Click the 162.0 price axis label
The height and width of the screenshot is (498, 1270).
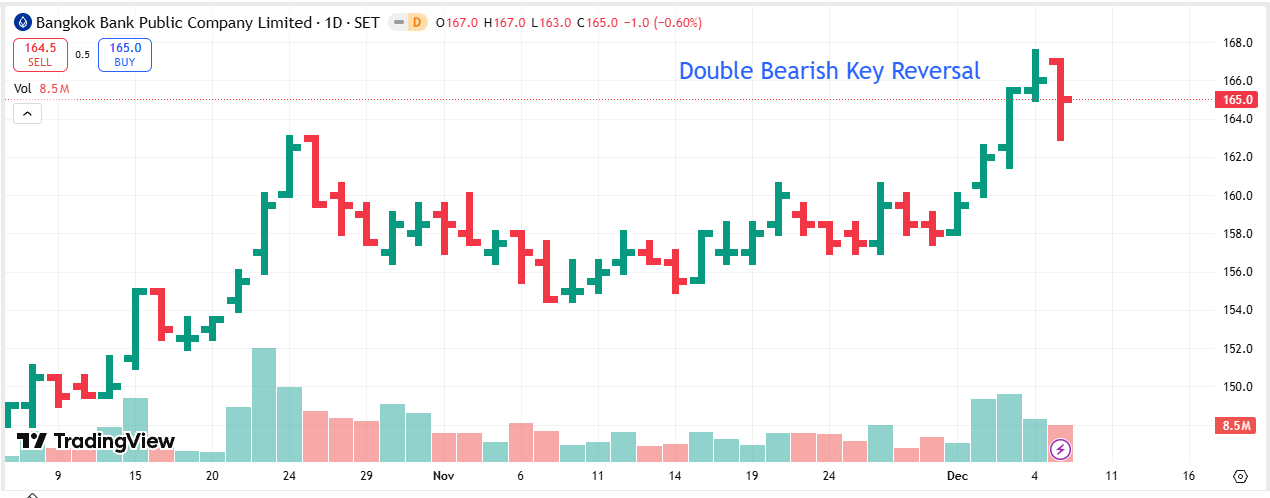(1238, 157)
